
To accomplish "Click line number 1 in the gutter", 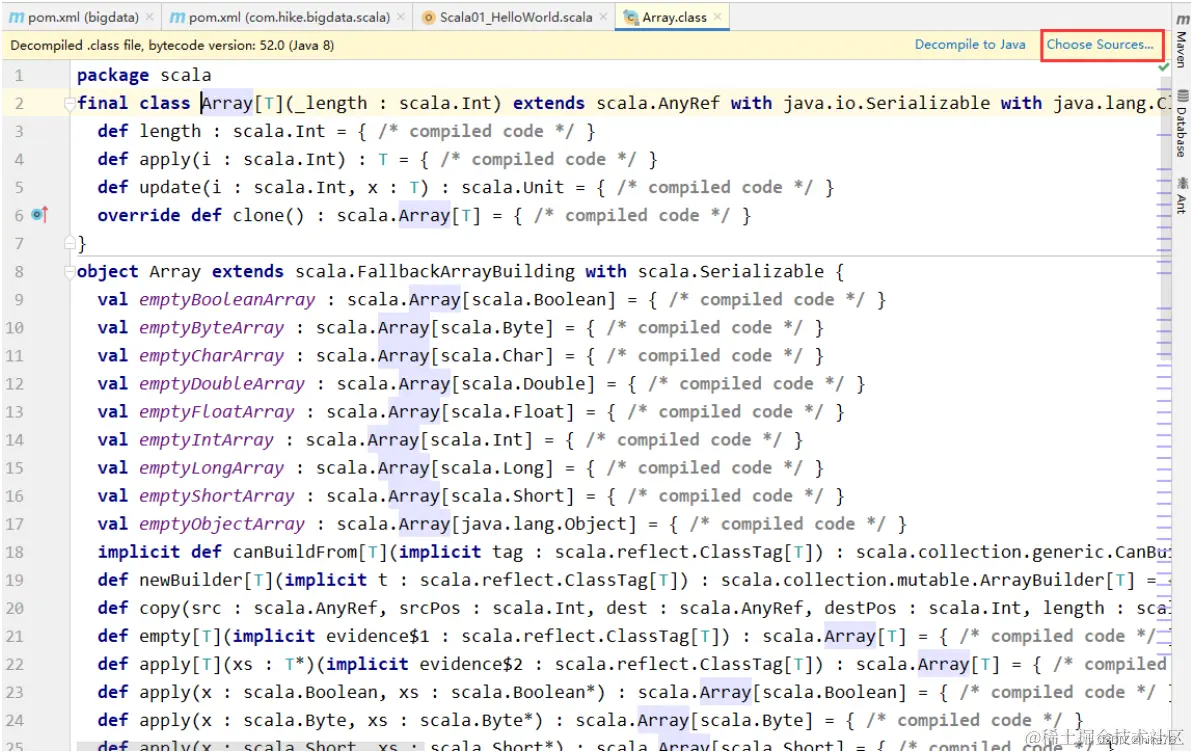I will click(x=19, y=75).
